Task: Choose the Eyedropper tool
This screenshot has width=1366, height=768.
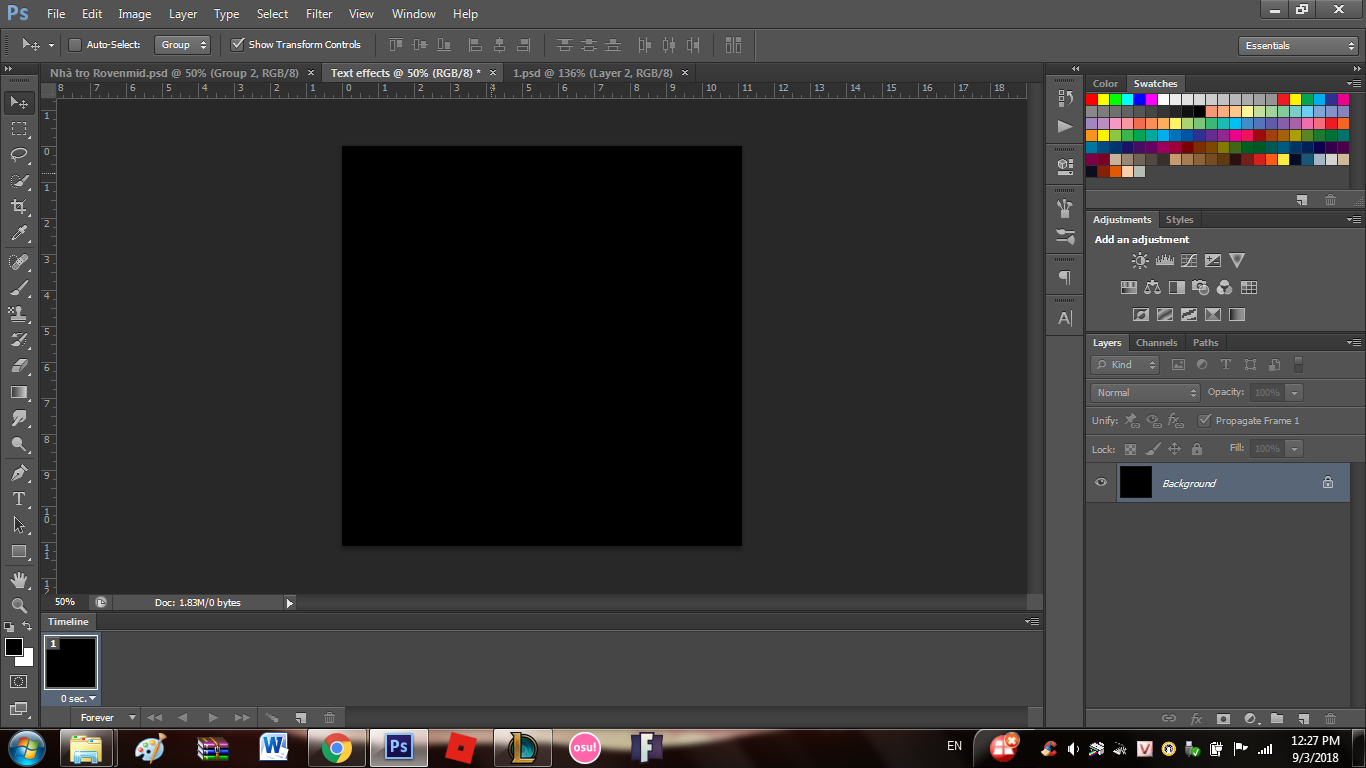Action: coord(19,234)
